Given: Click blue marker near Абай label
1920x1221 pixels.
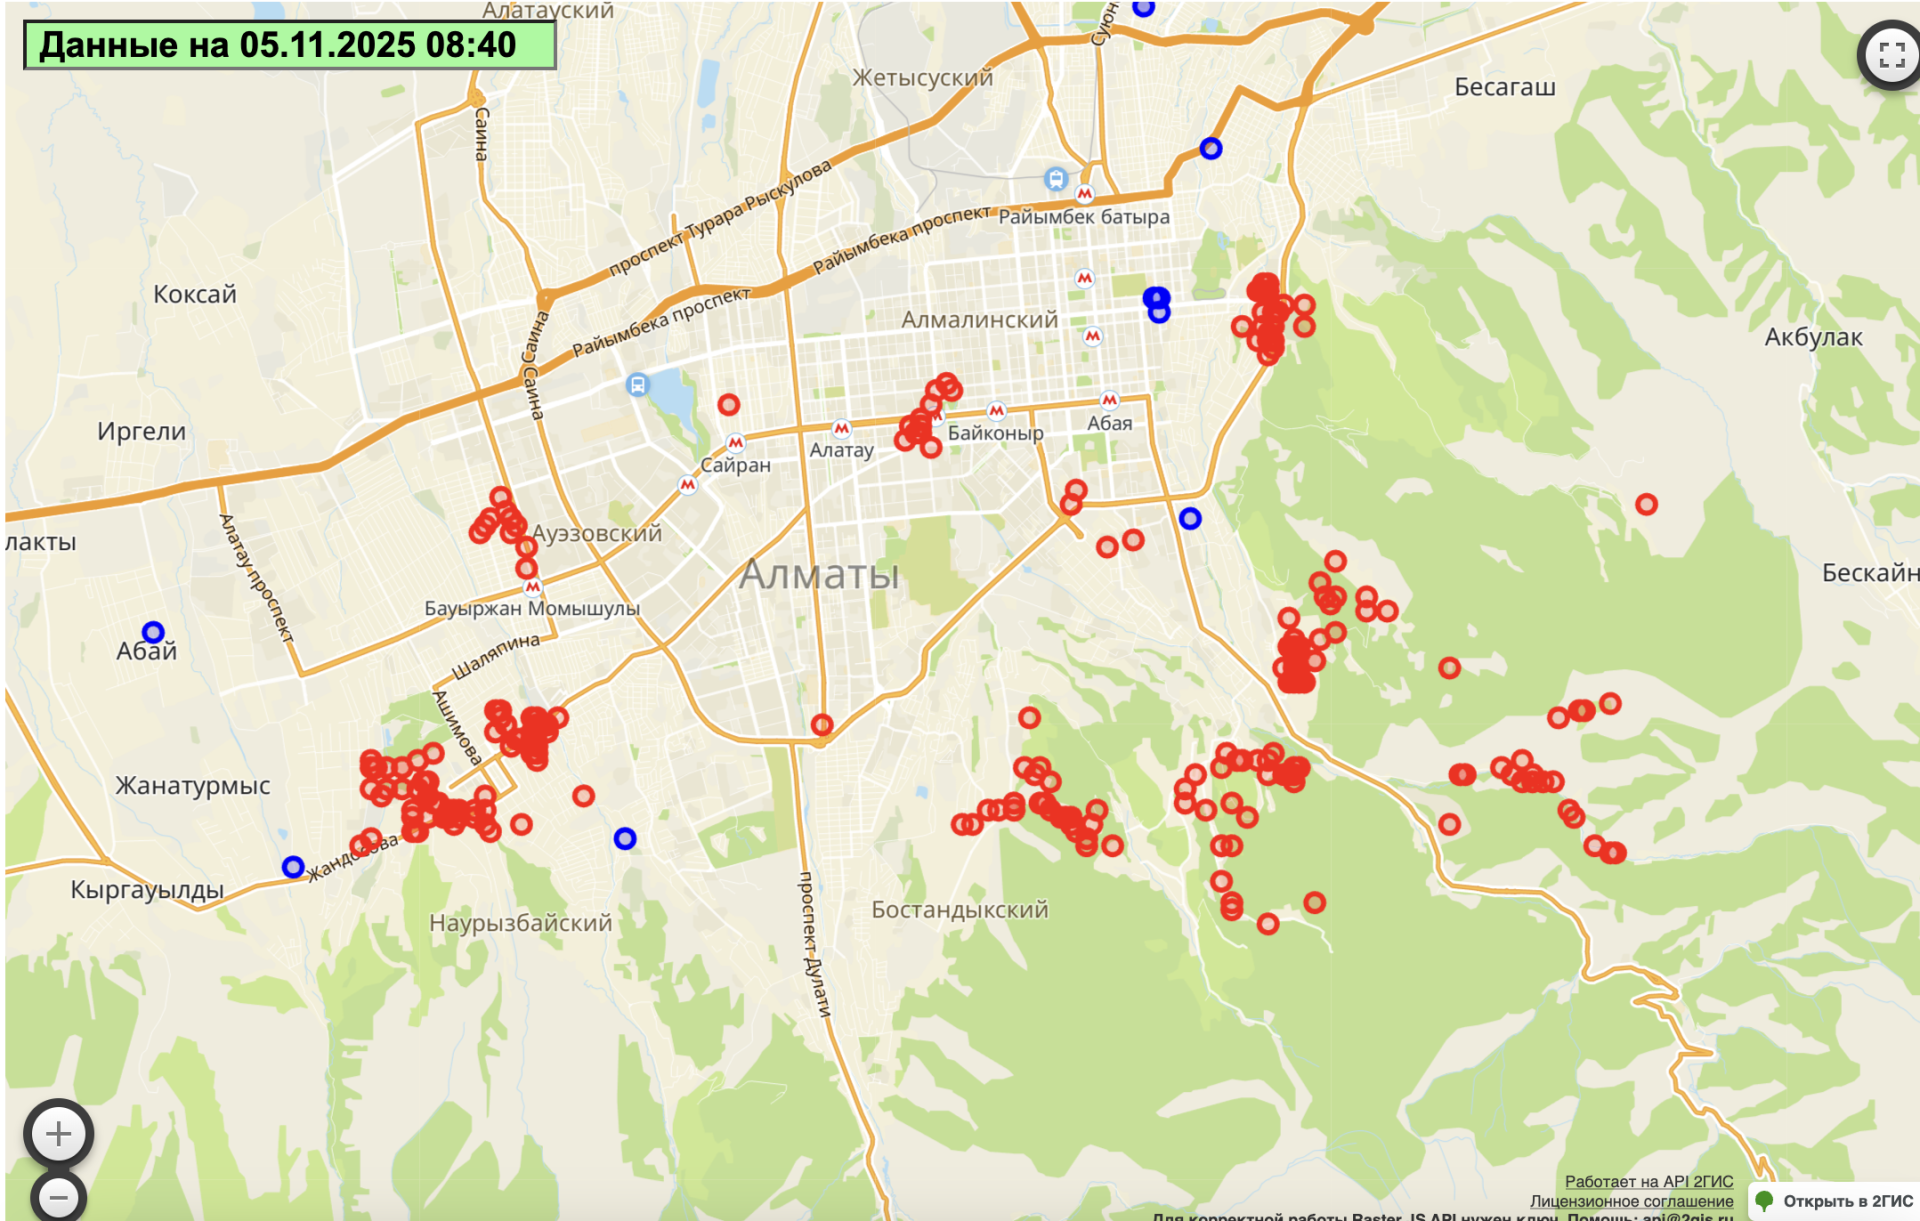Looking at the screenshot, I should coord(153,632).
